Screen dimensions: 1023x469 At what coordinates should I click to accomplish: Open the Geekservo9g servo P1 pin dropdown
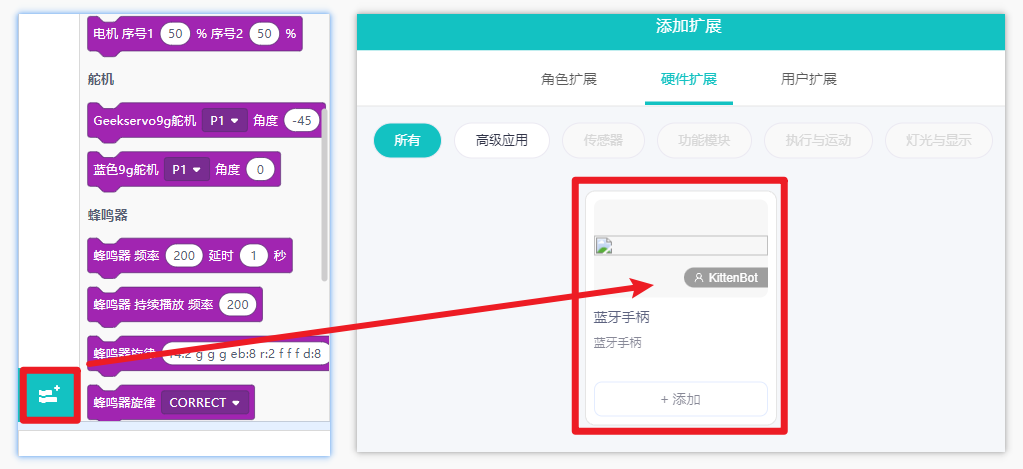(x=225, y=121)
